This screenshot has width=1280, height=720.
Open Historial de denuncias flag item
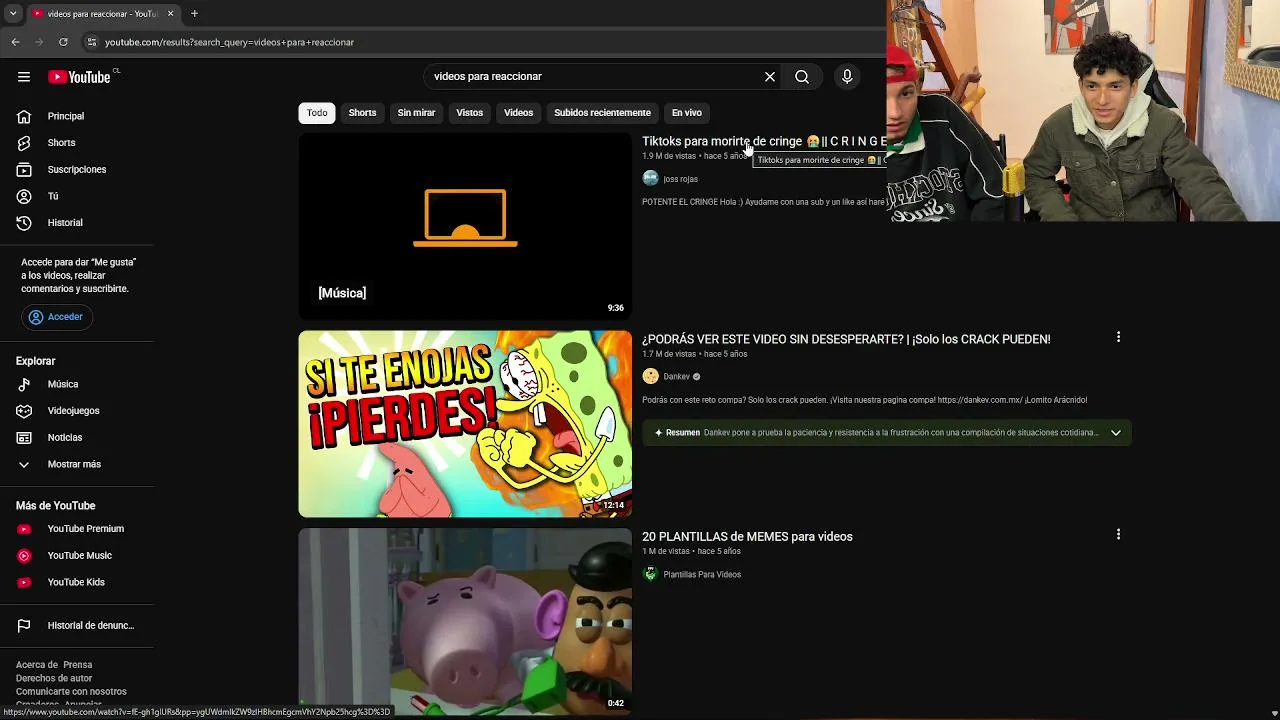[x=77, y=626]
